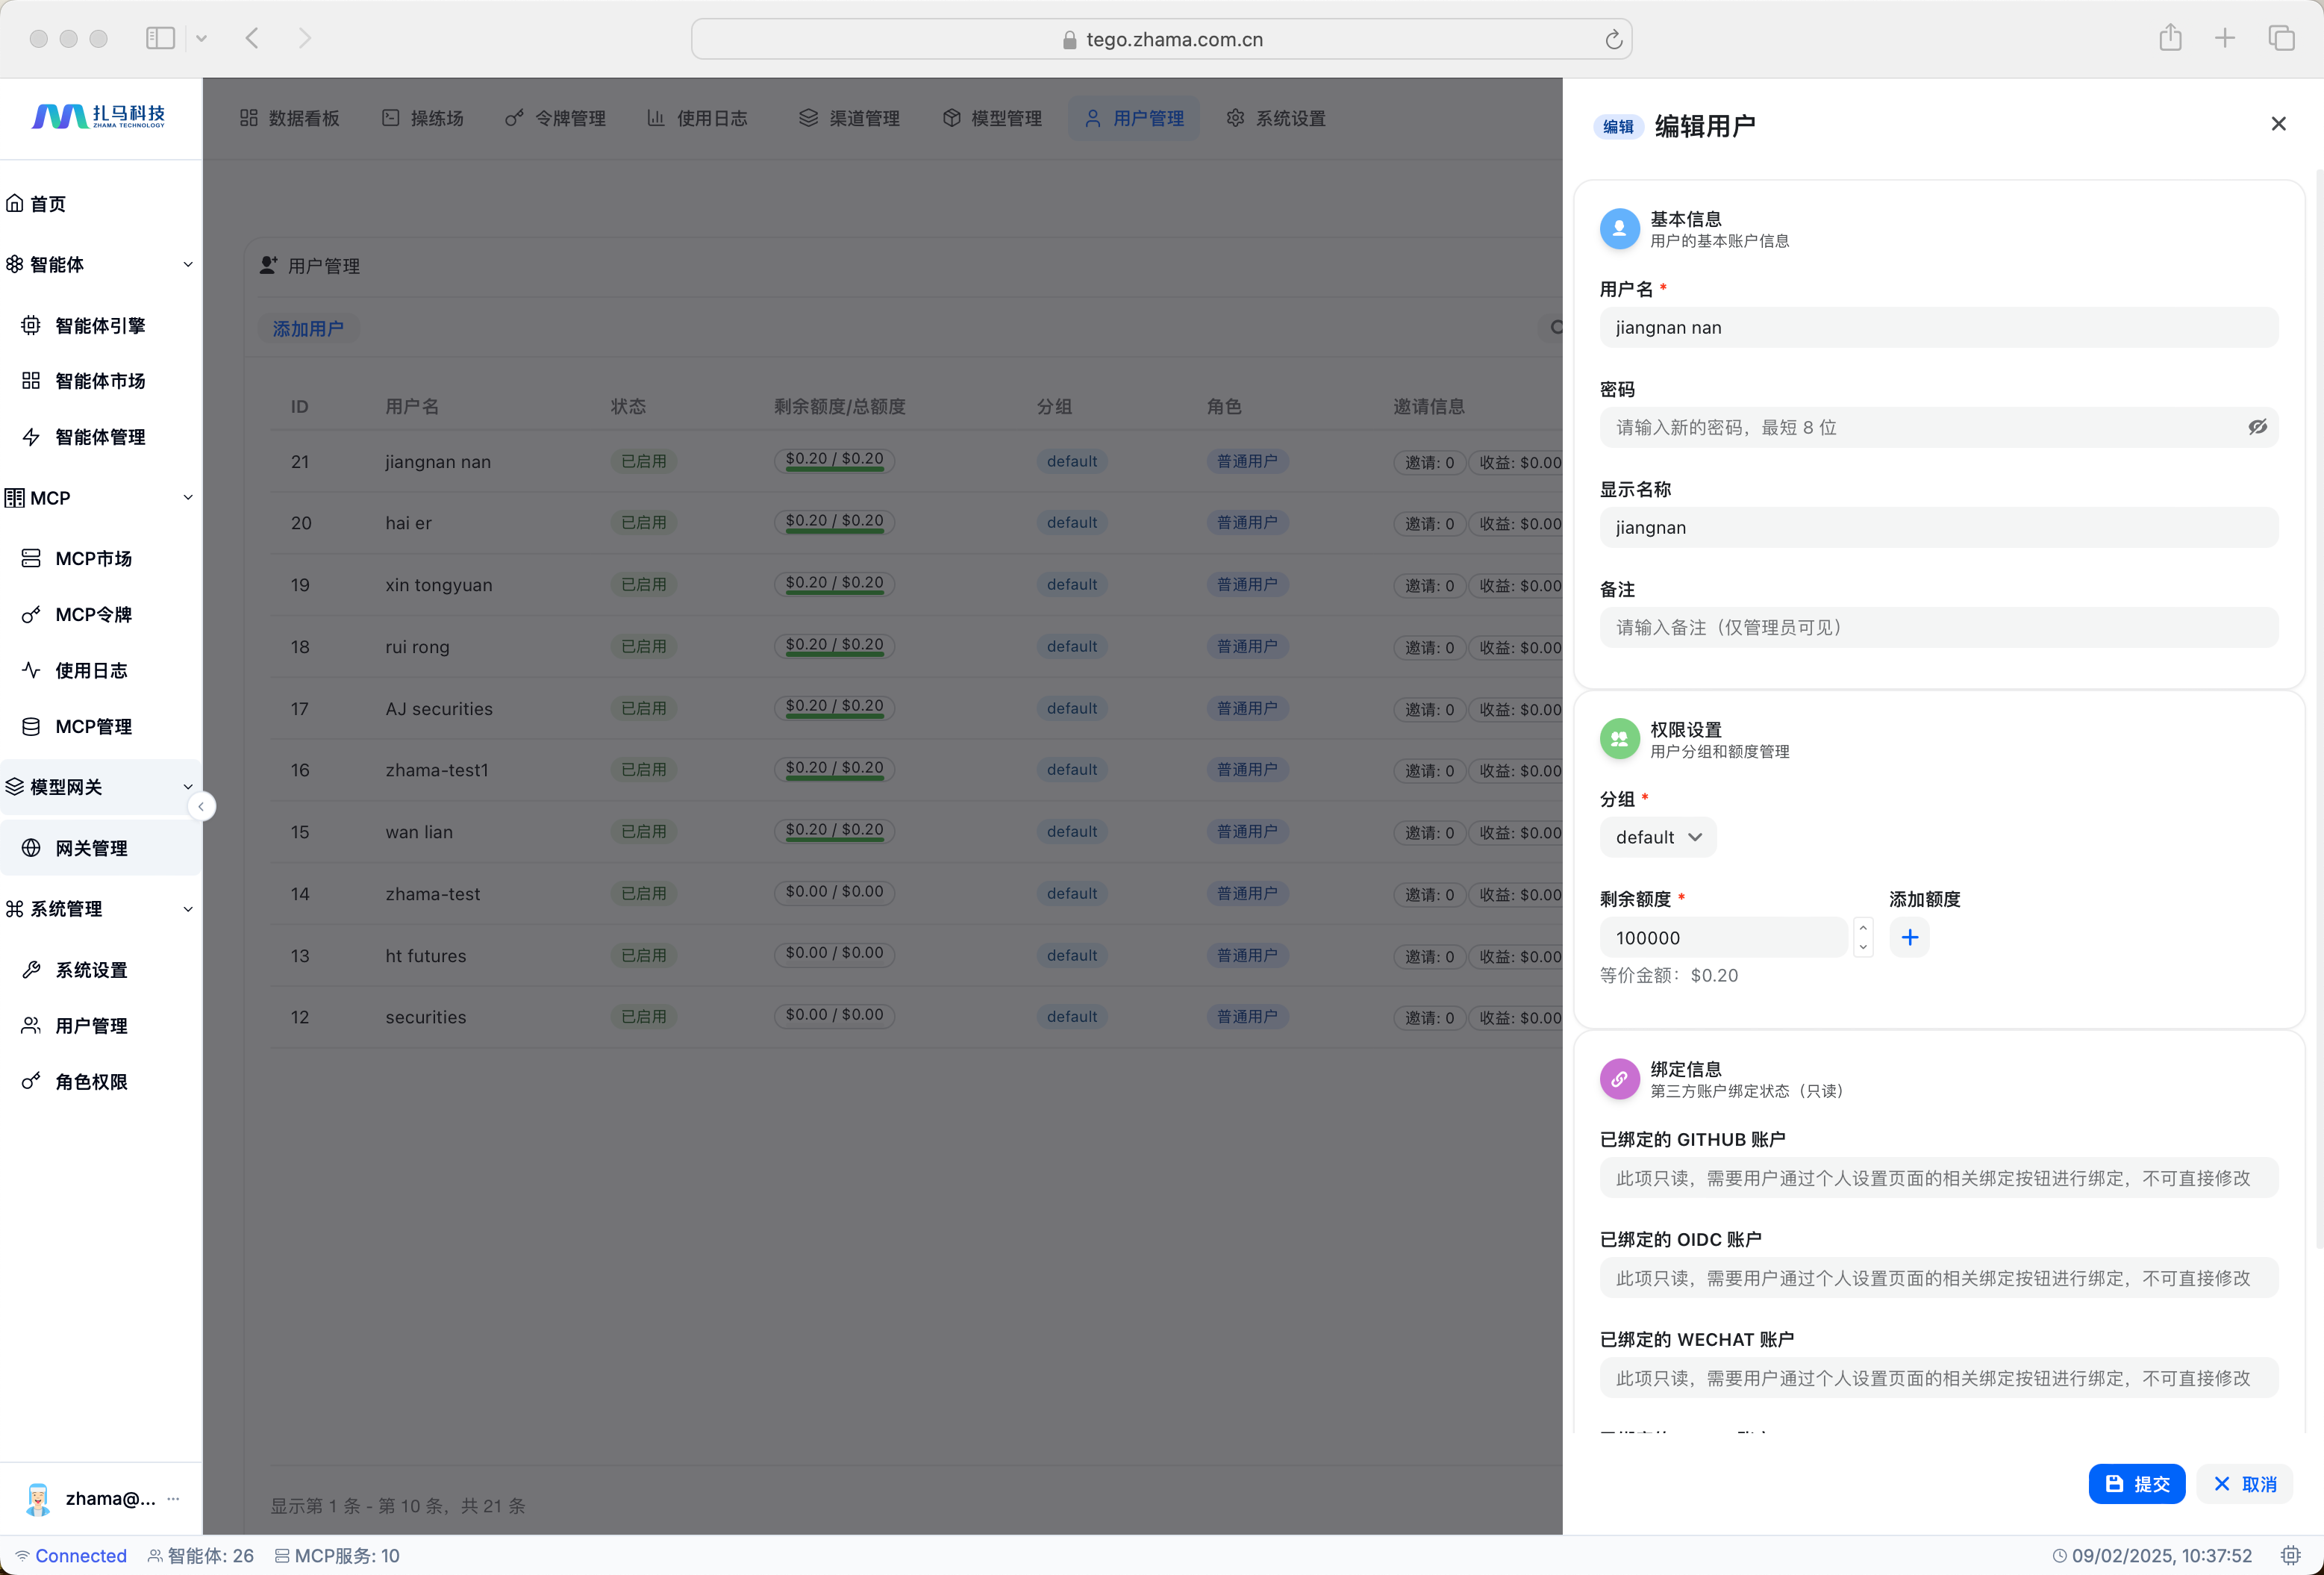
Task: Click the settings icon in status bar
Action: [x=2290, y=1555]
